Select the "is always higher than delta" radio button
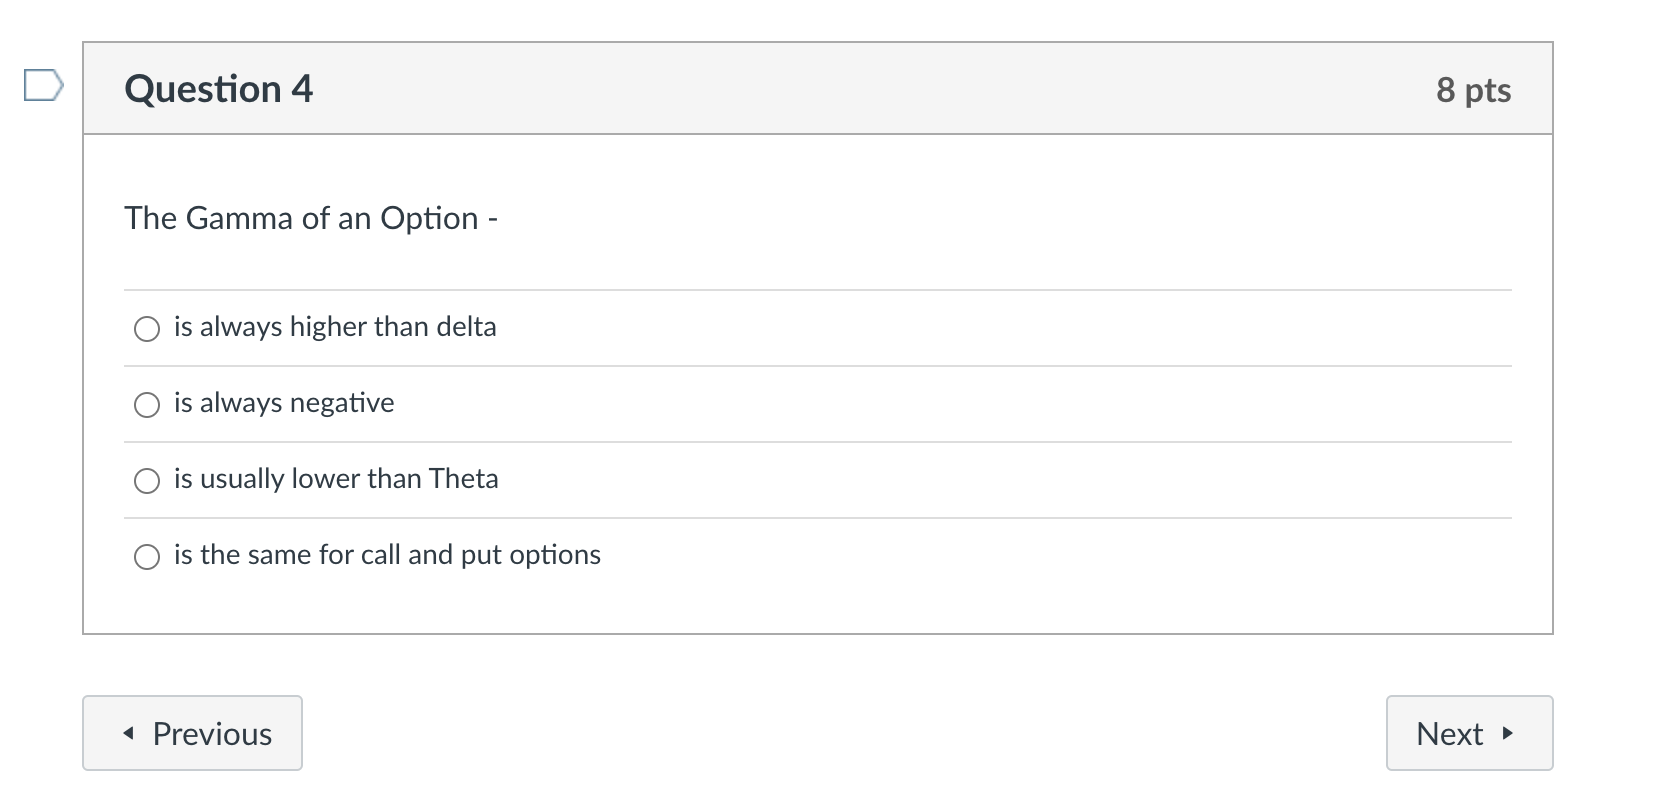The width and height of the screenshot is (1666, 786). point(147,329)
